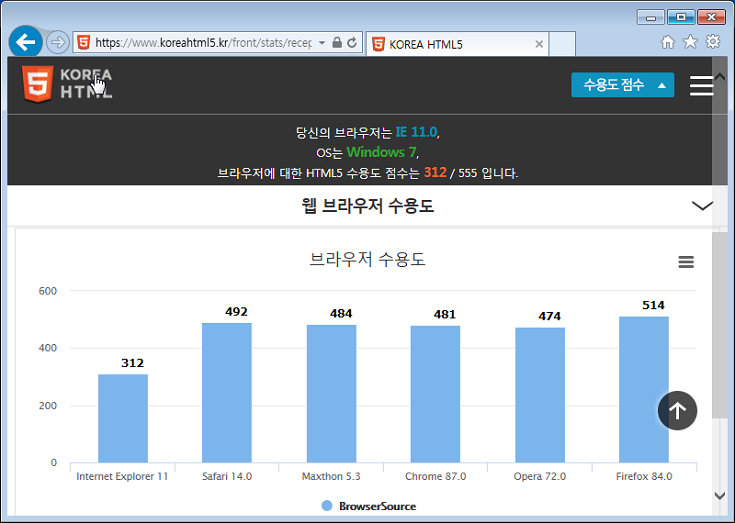This screenshot has width=735, height=523.
Task: Click the 474 data label
Action: tap(549, 316)
